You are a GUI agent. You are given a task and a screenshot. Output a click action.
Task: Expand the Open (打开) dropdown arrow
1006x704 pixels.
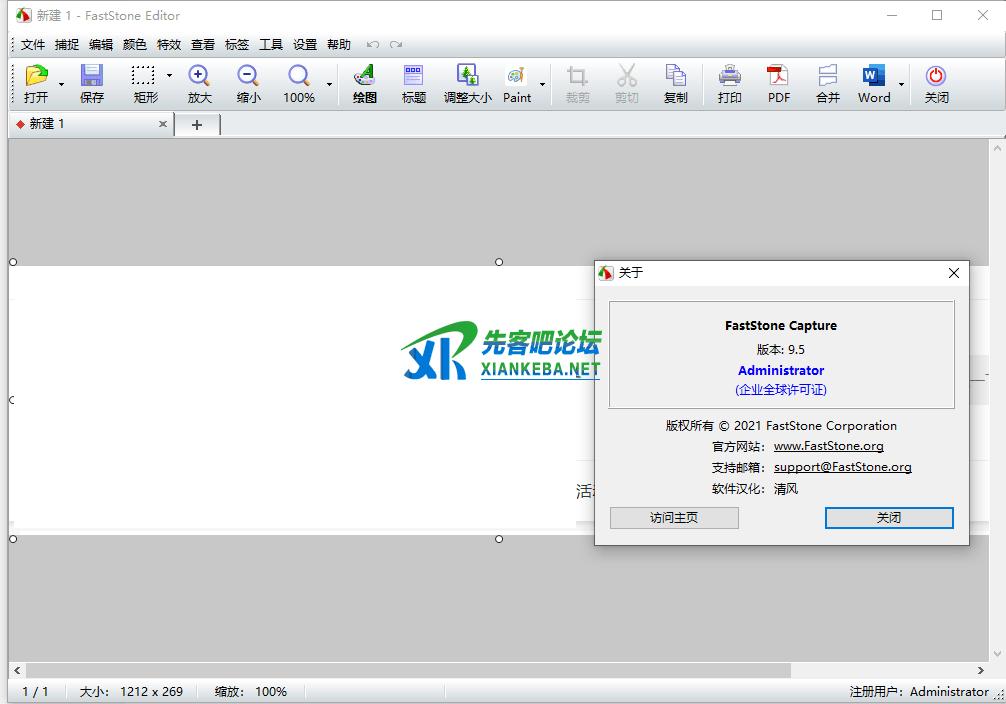(62, 85)
